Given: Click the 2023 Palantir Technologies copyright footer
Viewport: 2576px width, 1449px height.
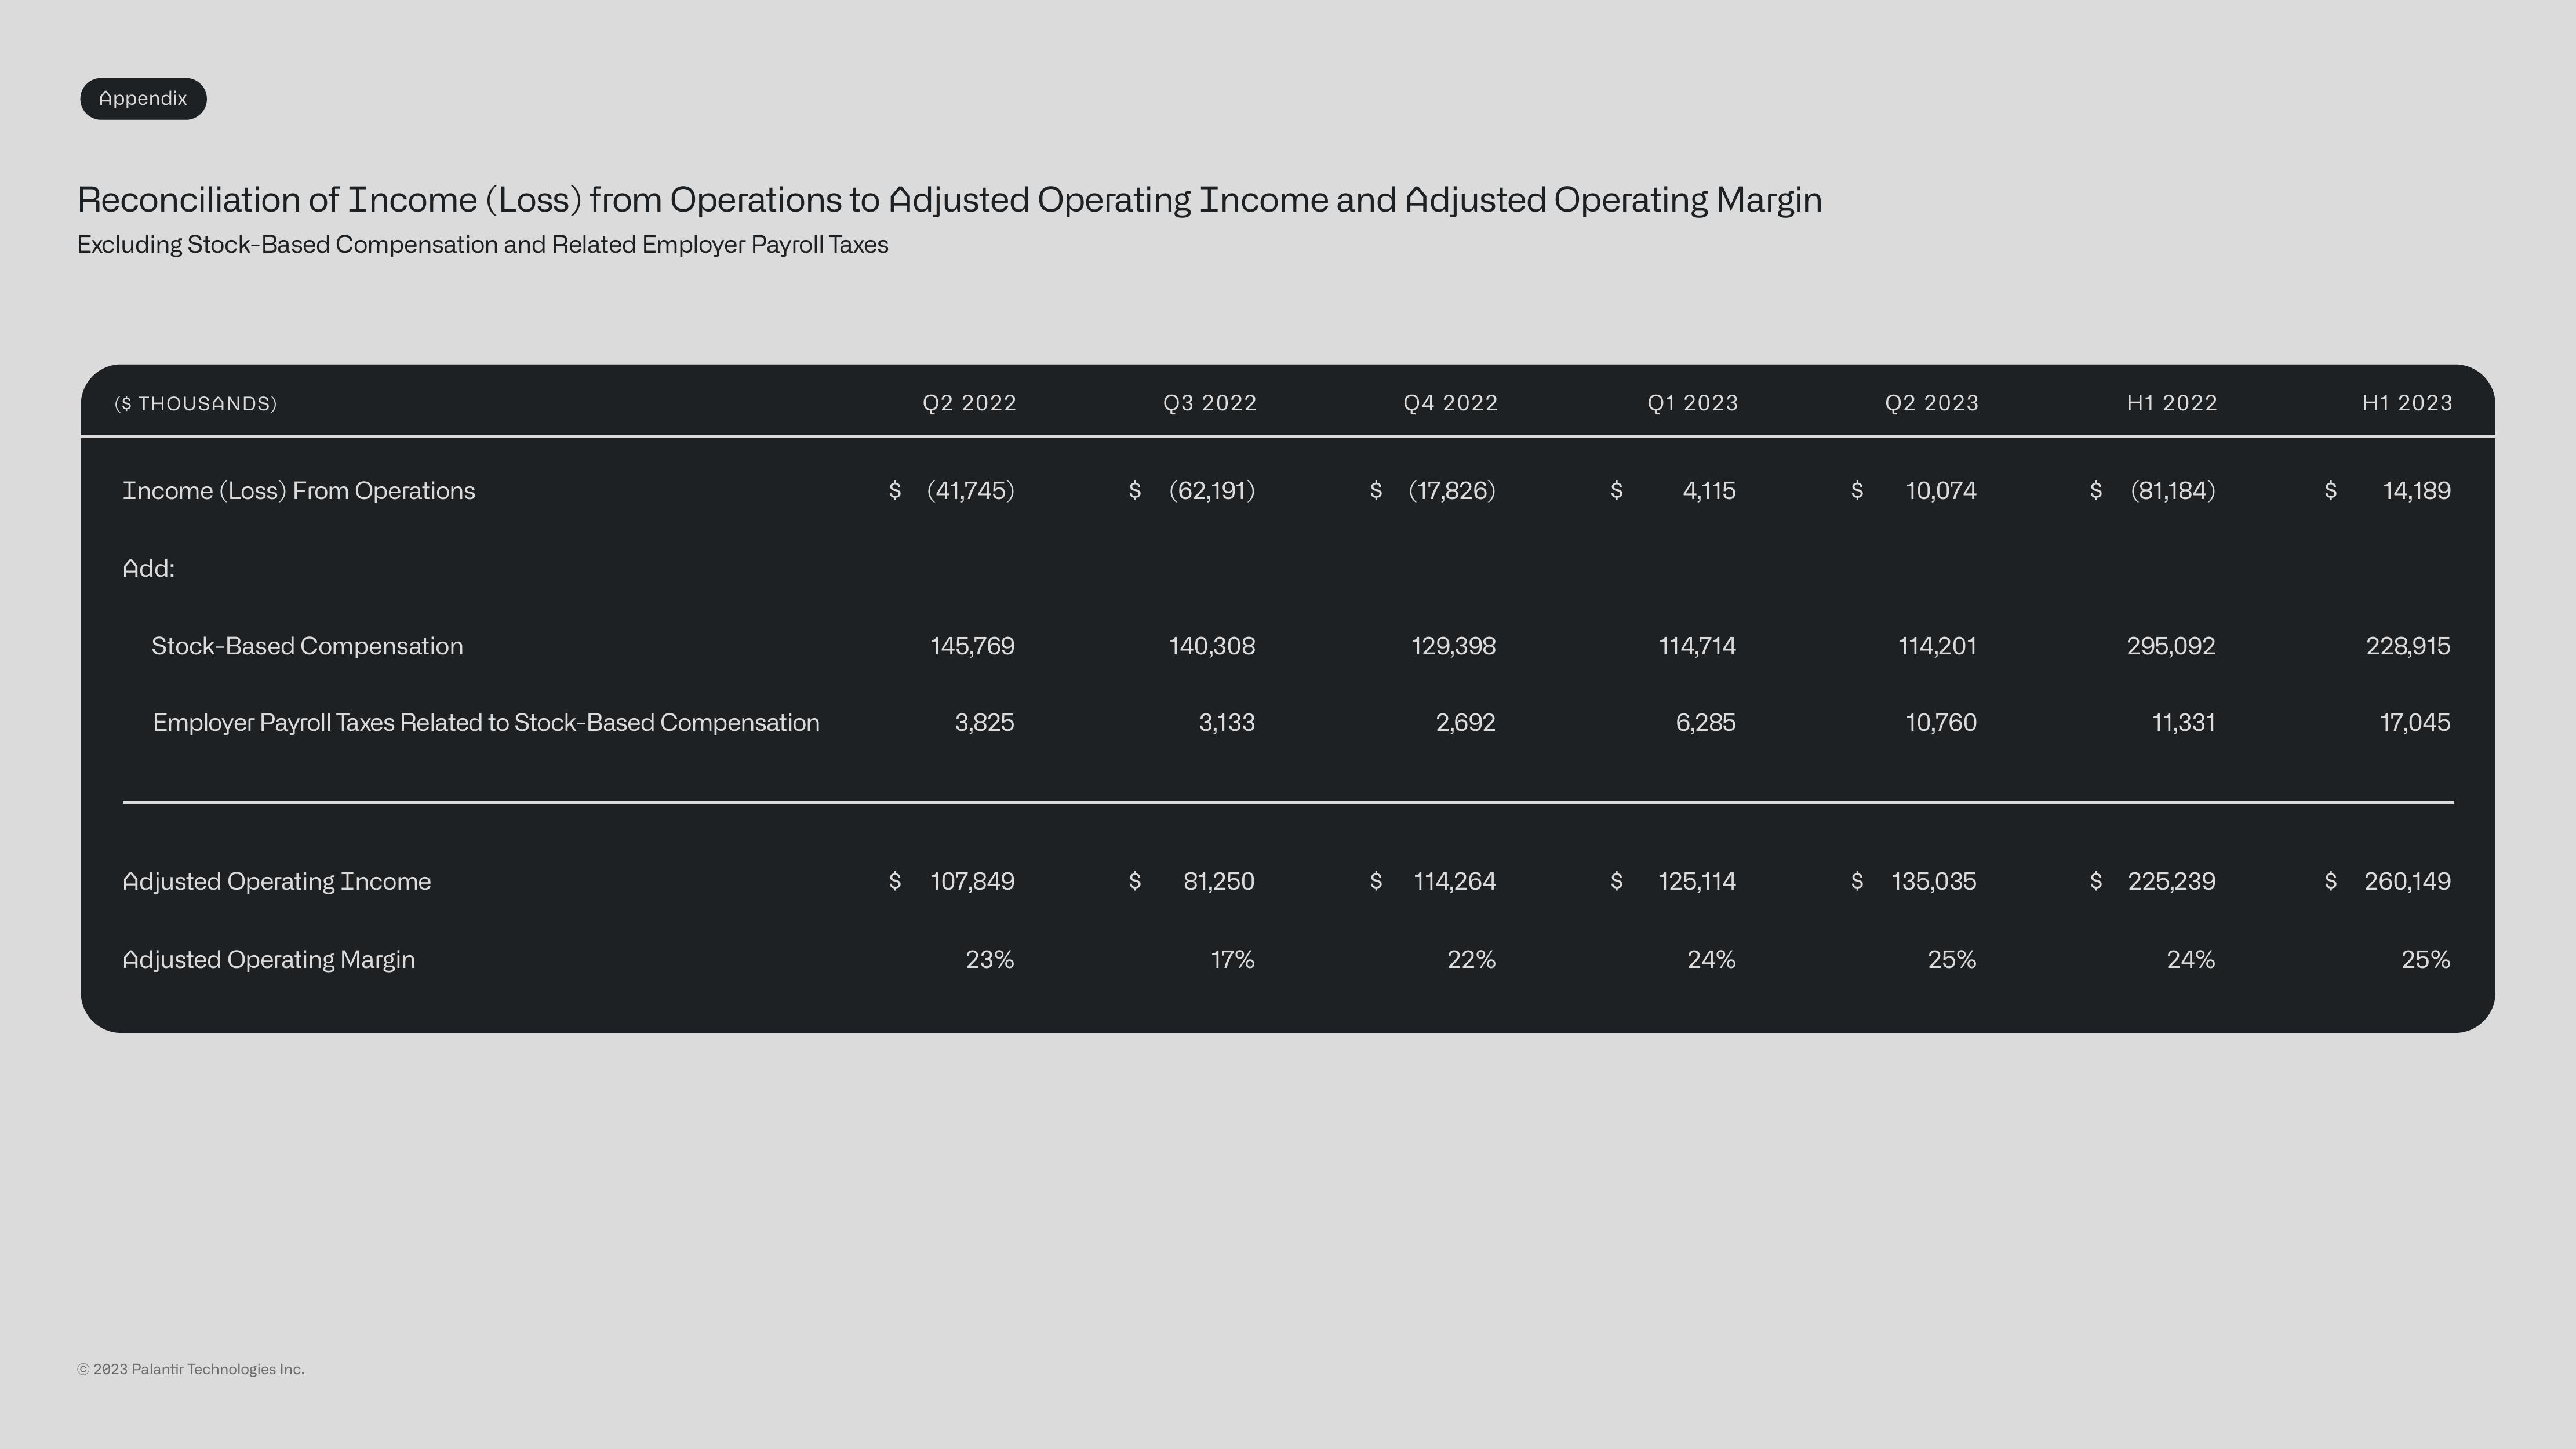Looking at the screenshot, I should [x=191, y=1370].
